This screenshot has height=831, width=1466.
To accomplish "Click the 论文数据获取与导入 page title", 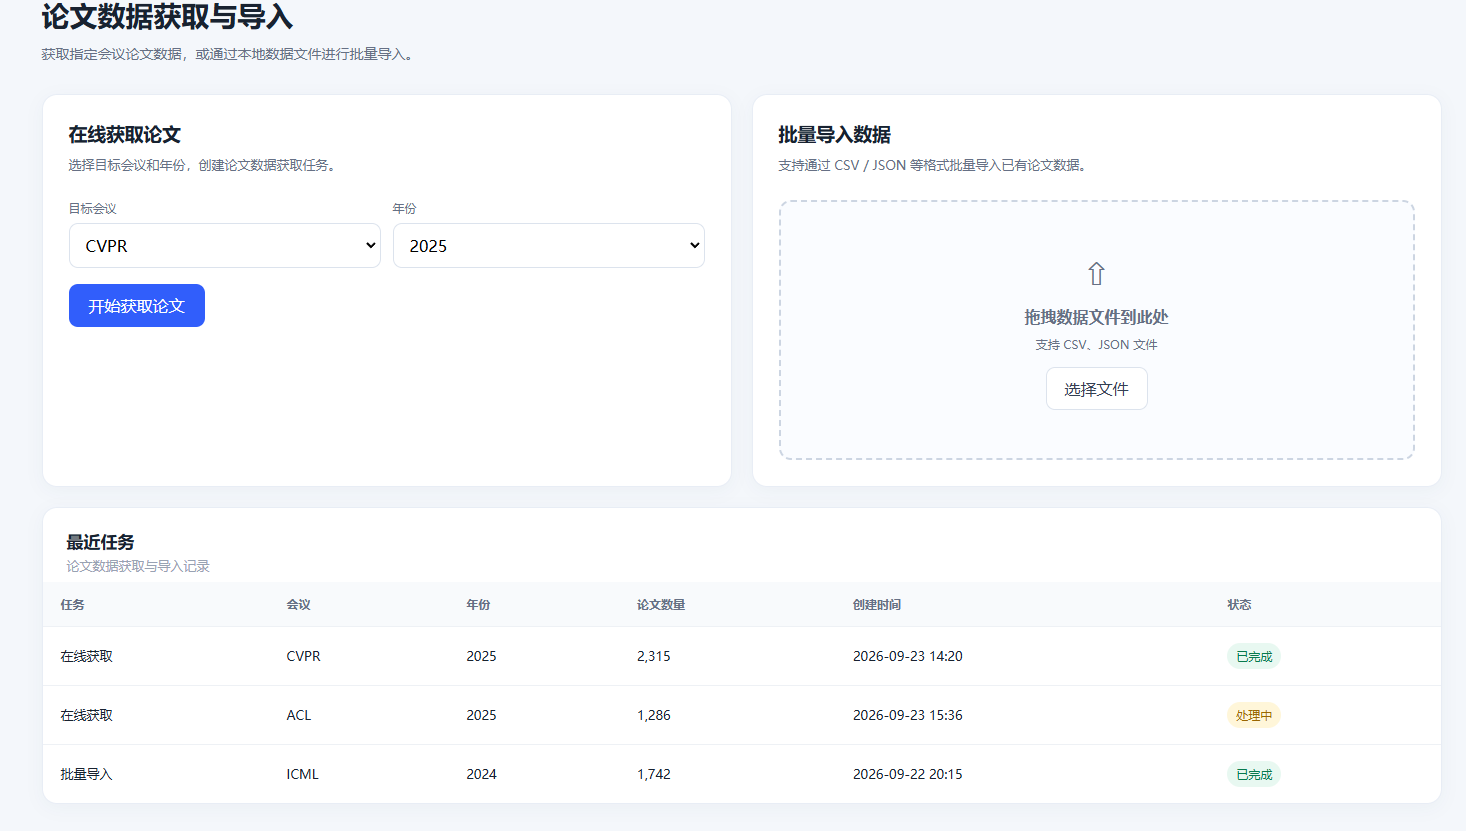I will click(x=167, y=17).
